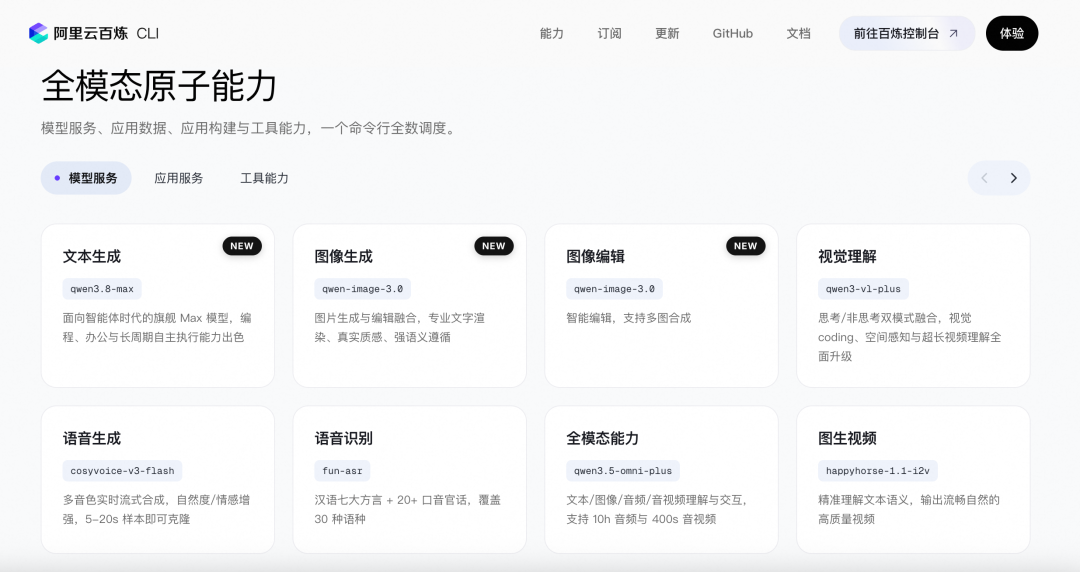The image size is (1080, 572).
Task: Click the qwen3-vl-plus model tag
Action: (863, 289)
